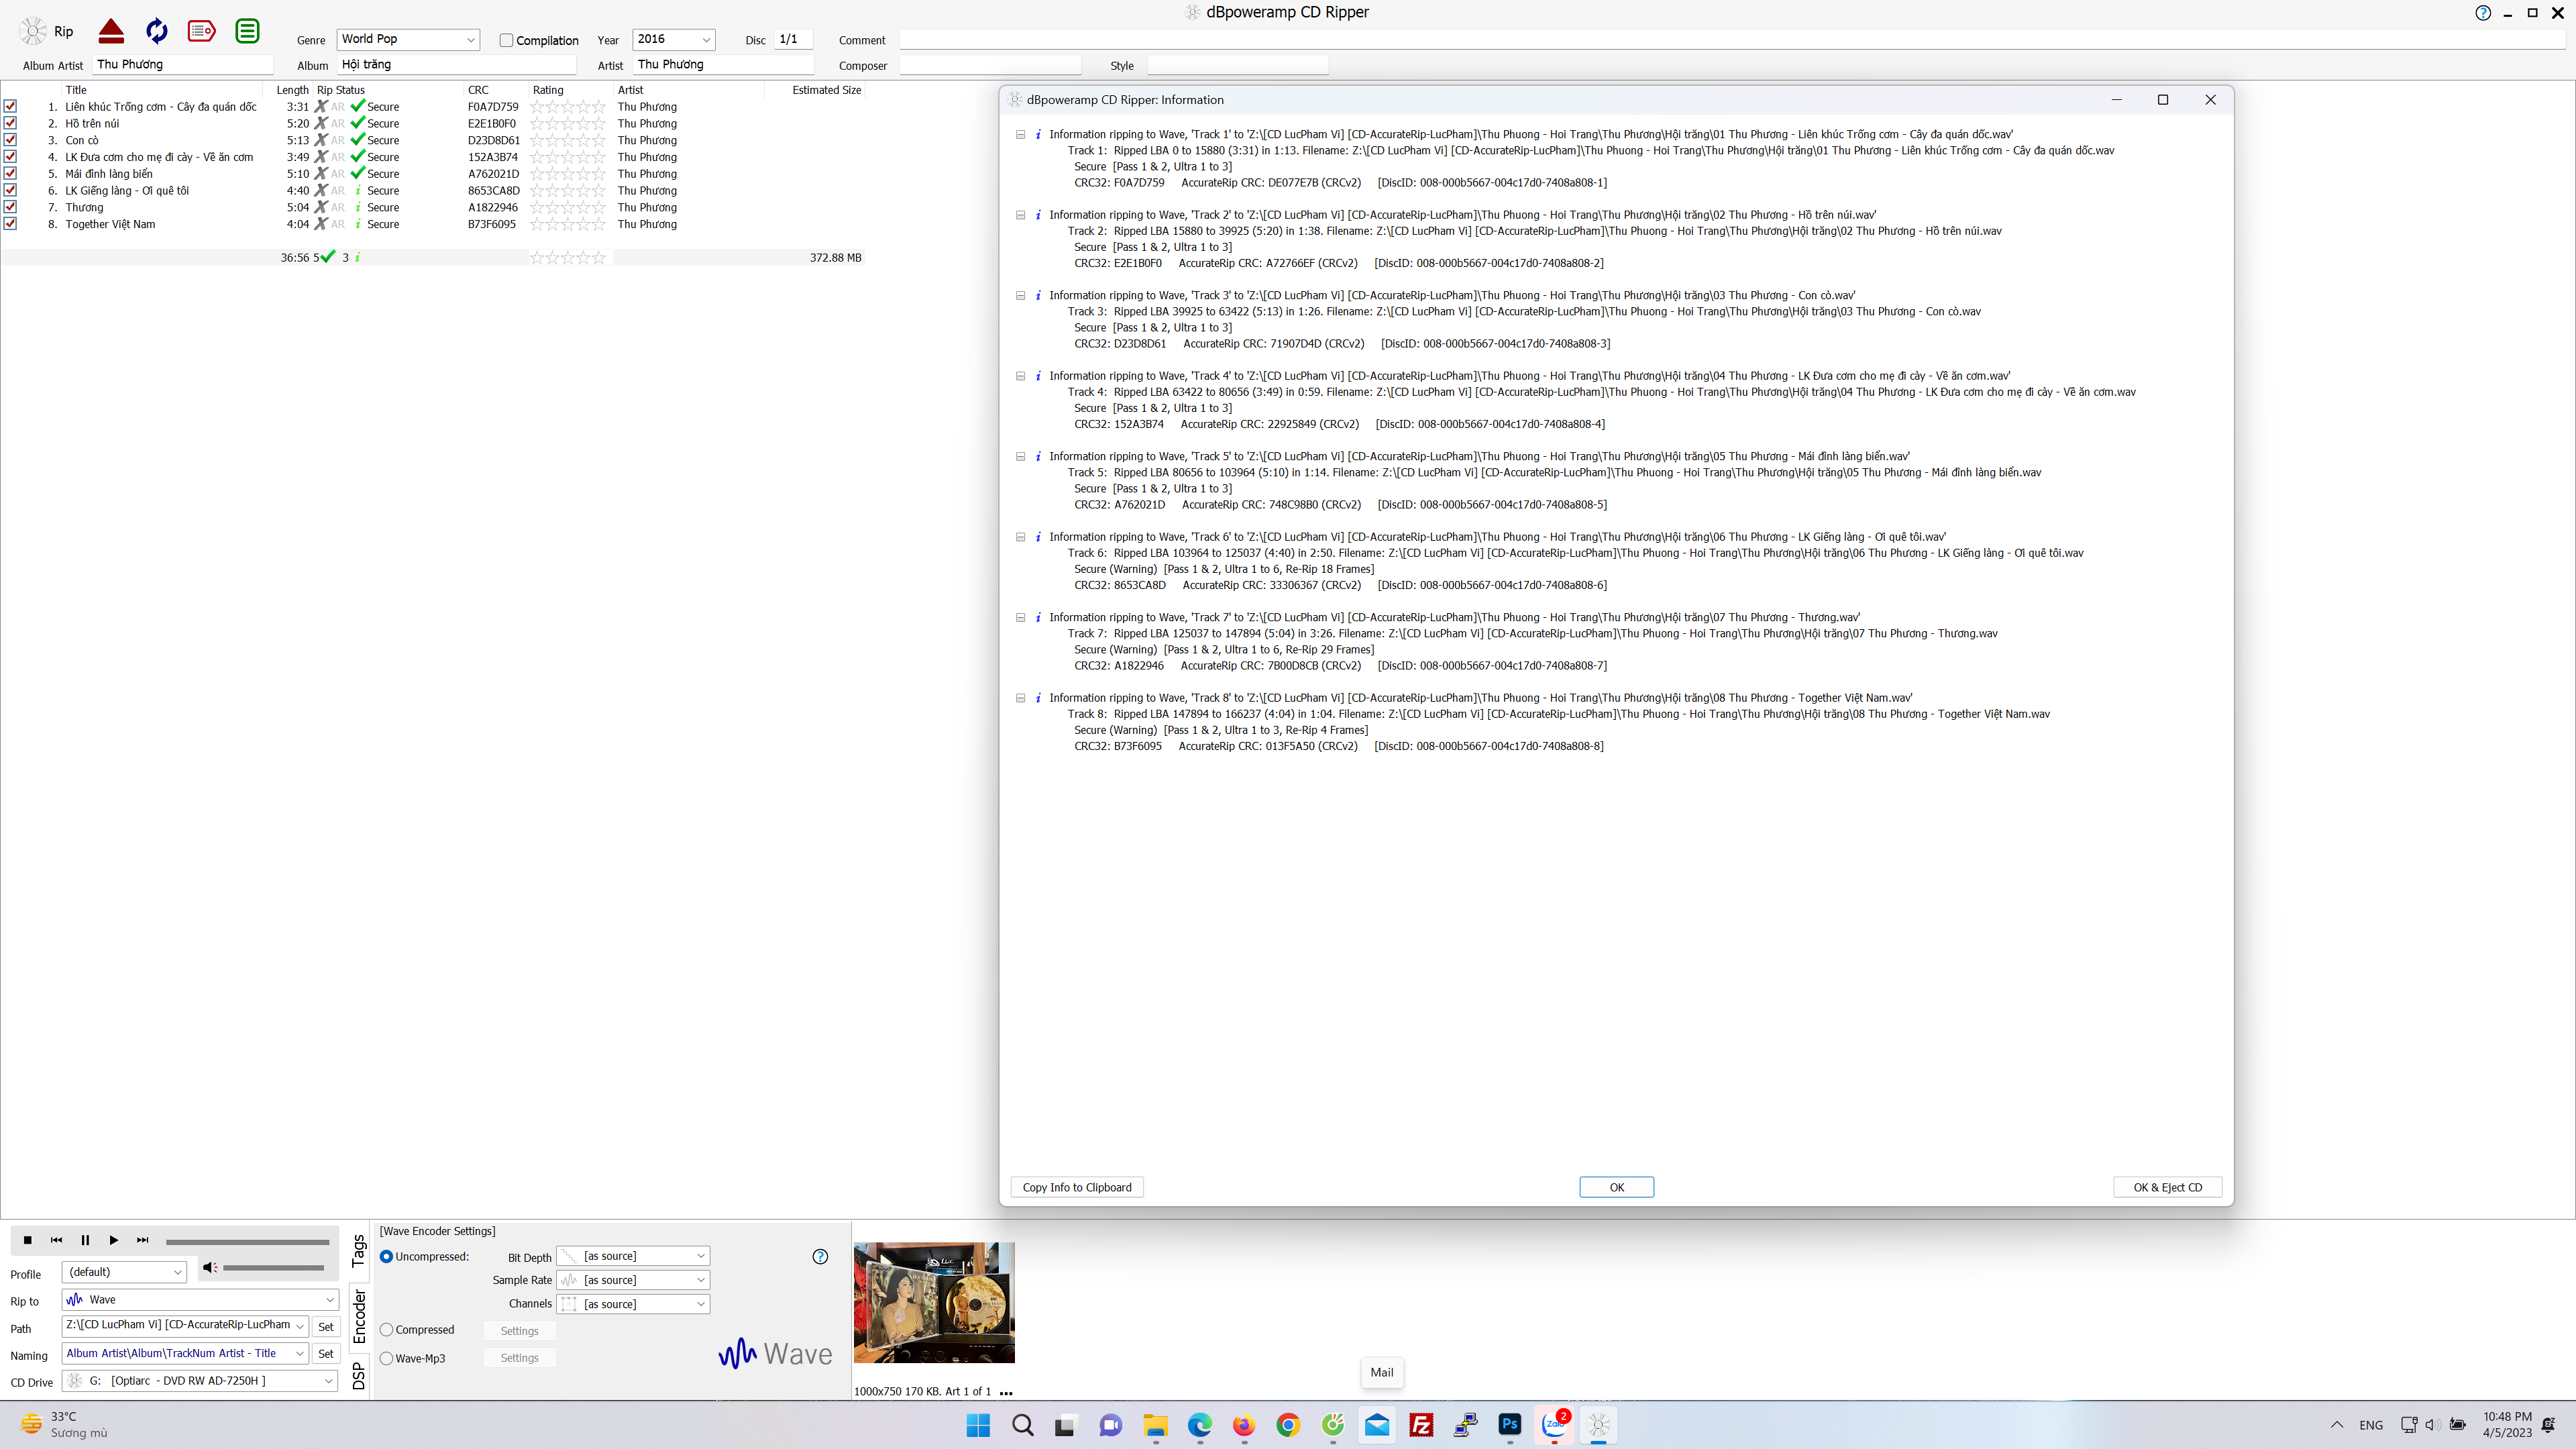Screen dimensions: 2576x1449
Task: Mute audio via the speaker icon
Action: tap(209, 1267)
